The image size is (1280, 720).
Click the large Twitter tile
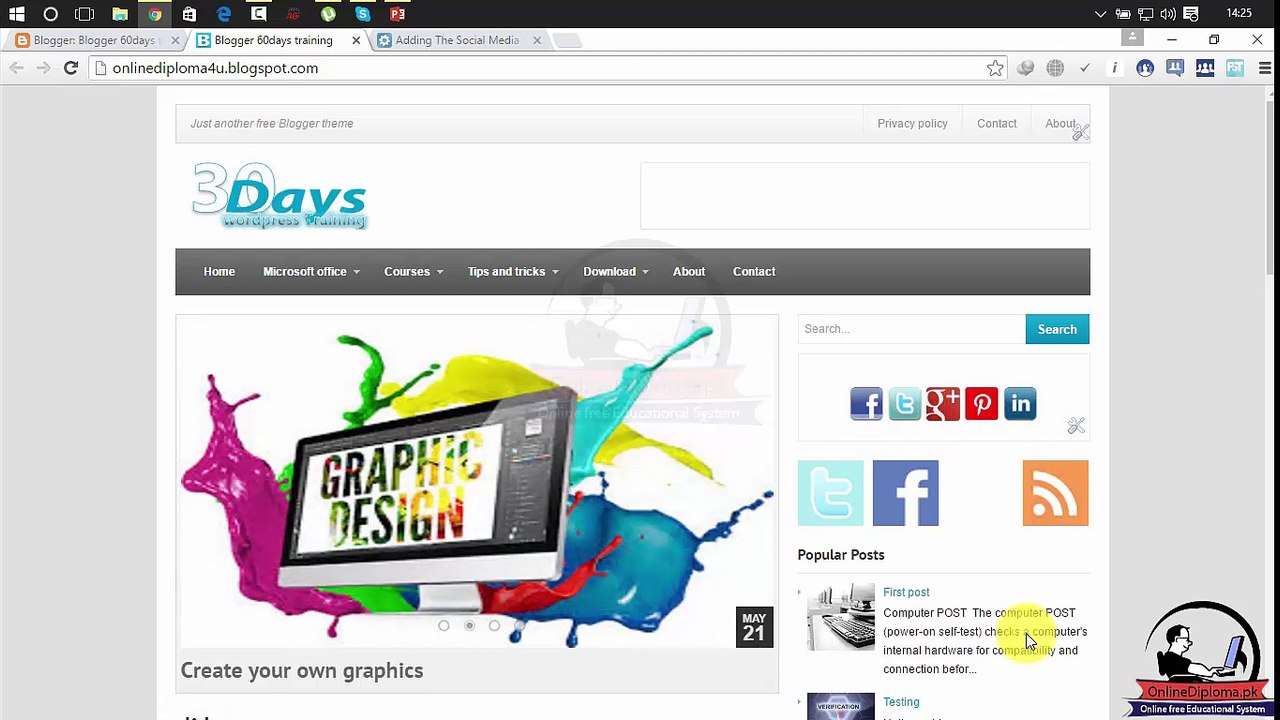point(830,493)
